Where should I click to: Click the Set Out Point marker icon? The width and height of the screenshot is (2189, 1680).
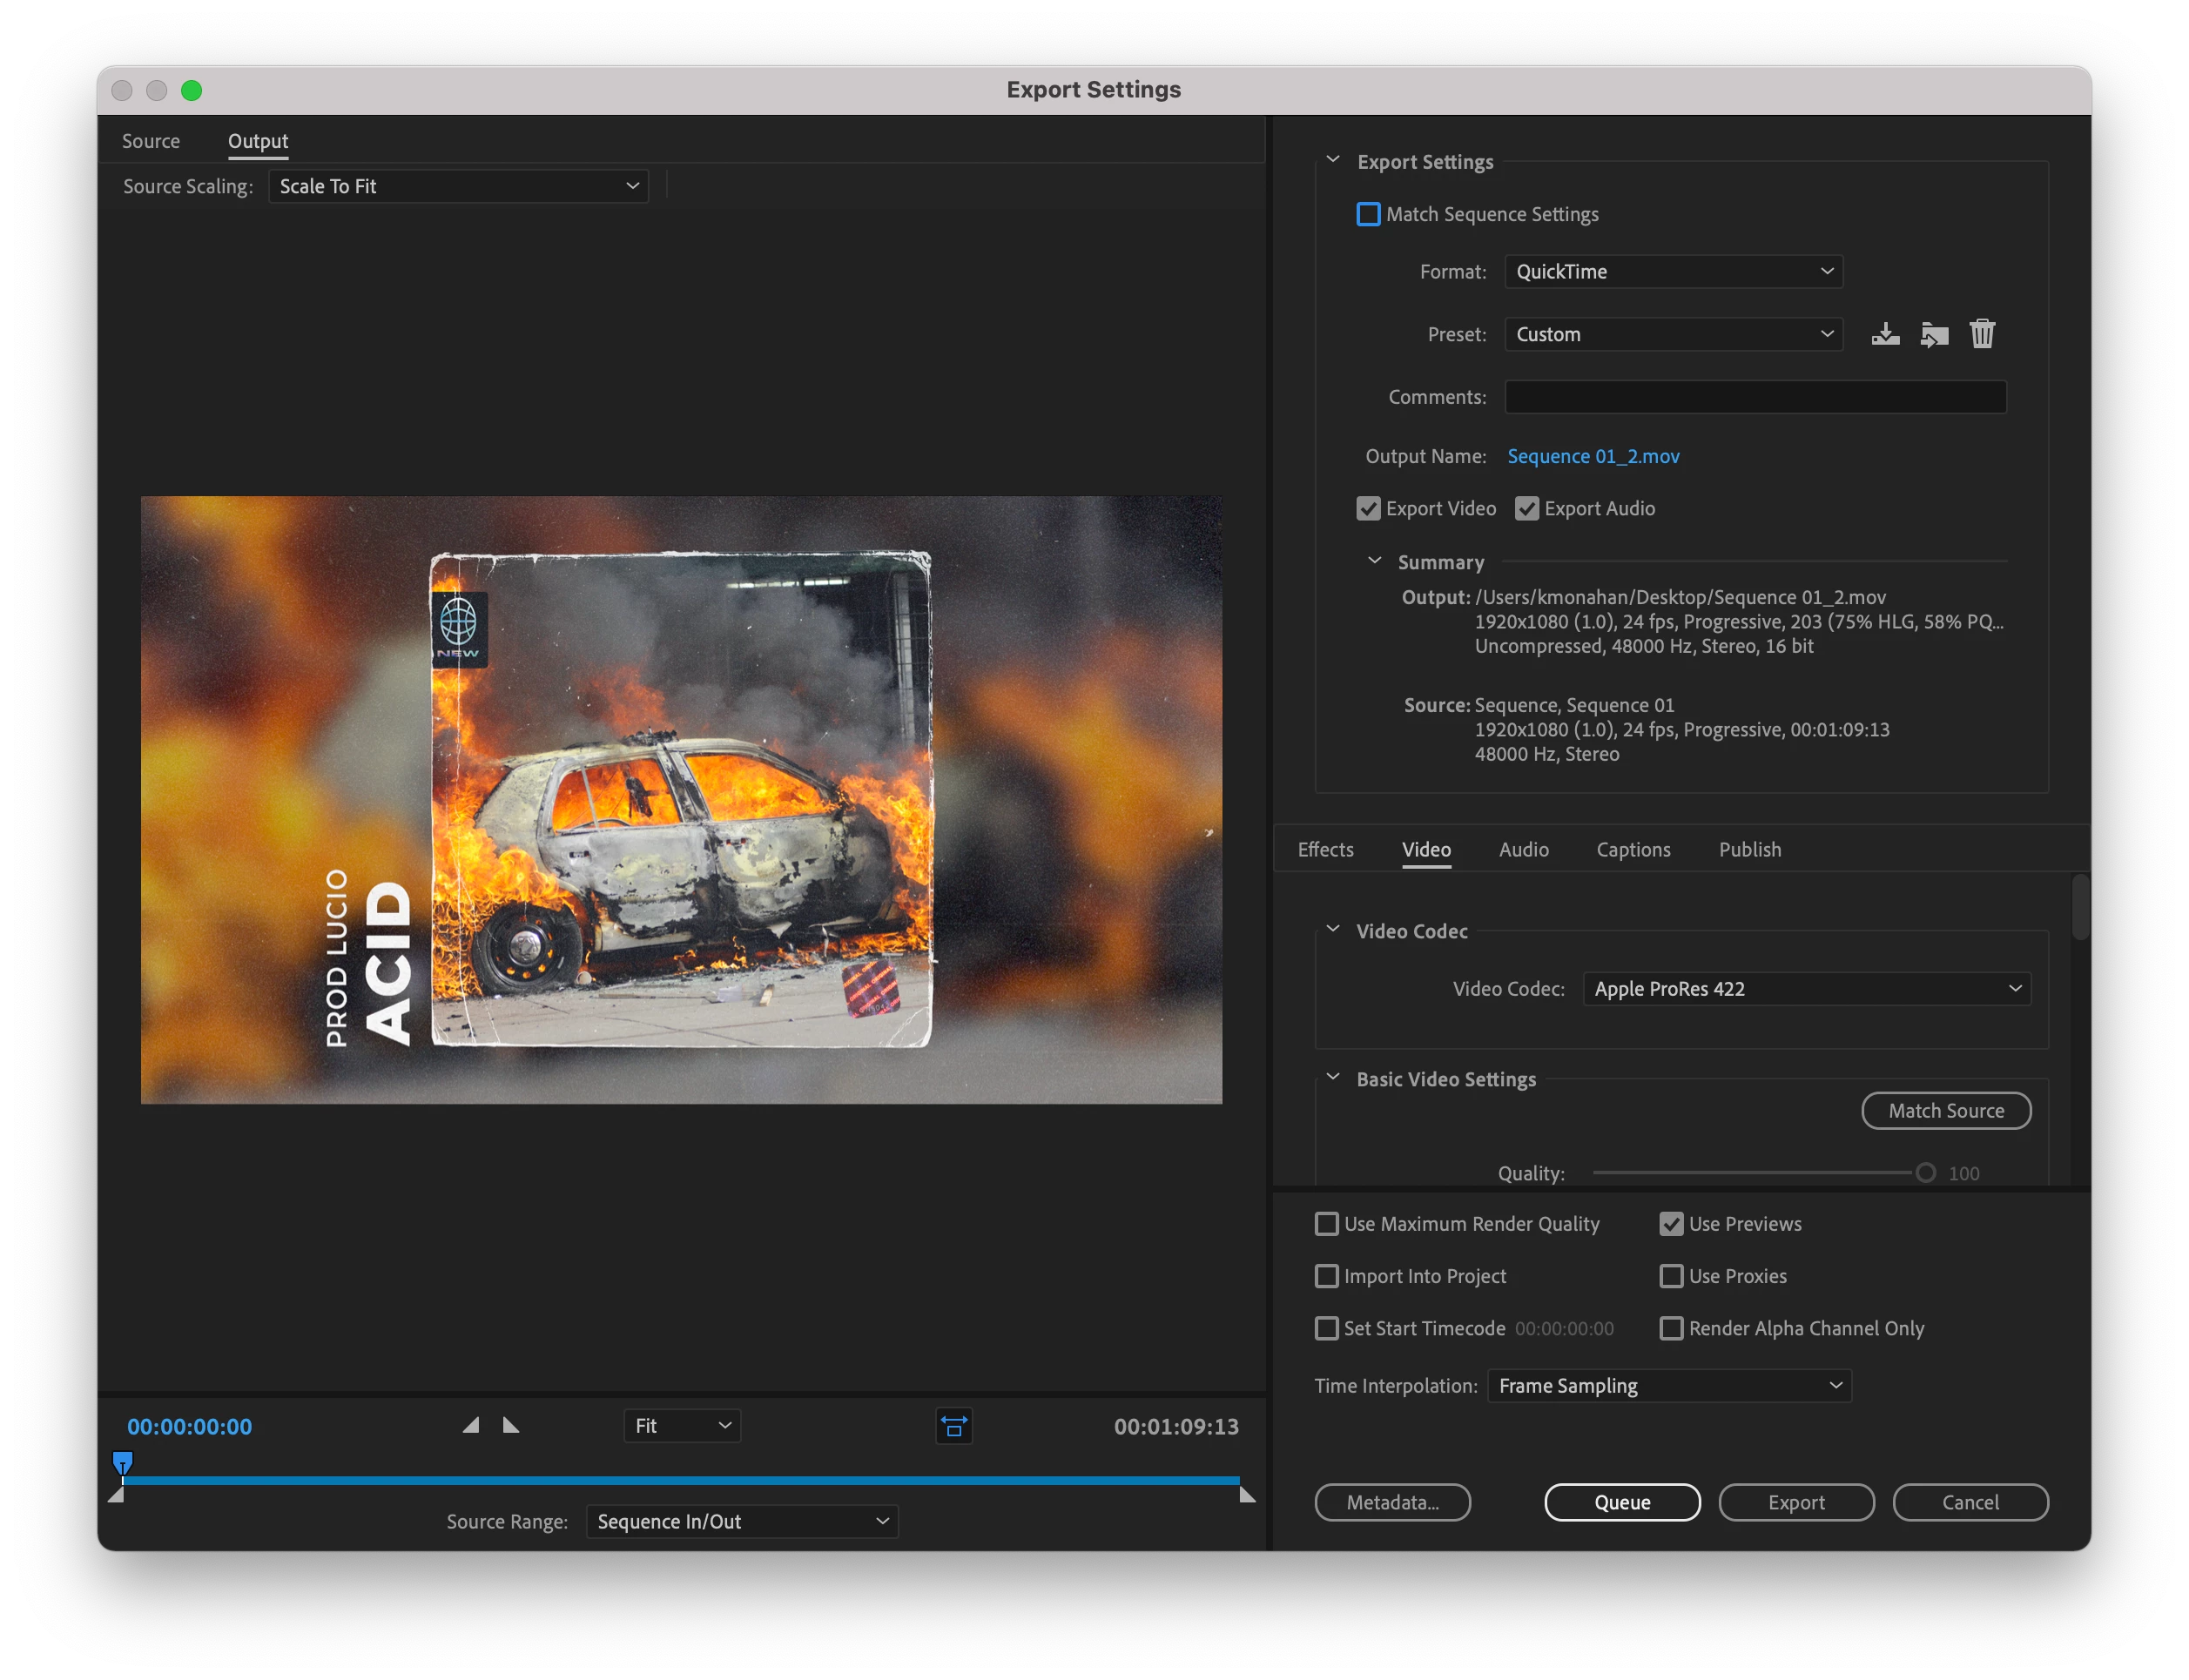[x=511, y=1425]
